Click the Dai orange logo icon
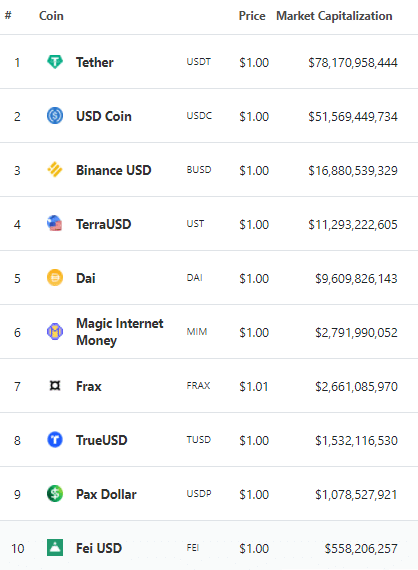 point(55,278)
